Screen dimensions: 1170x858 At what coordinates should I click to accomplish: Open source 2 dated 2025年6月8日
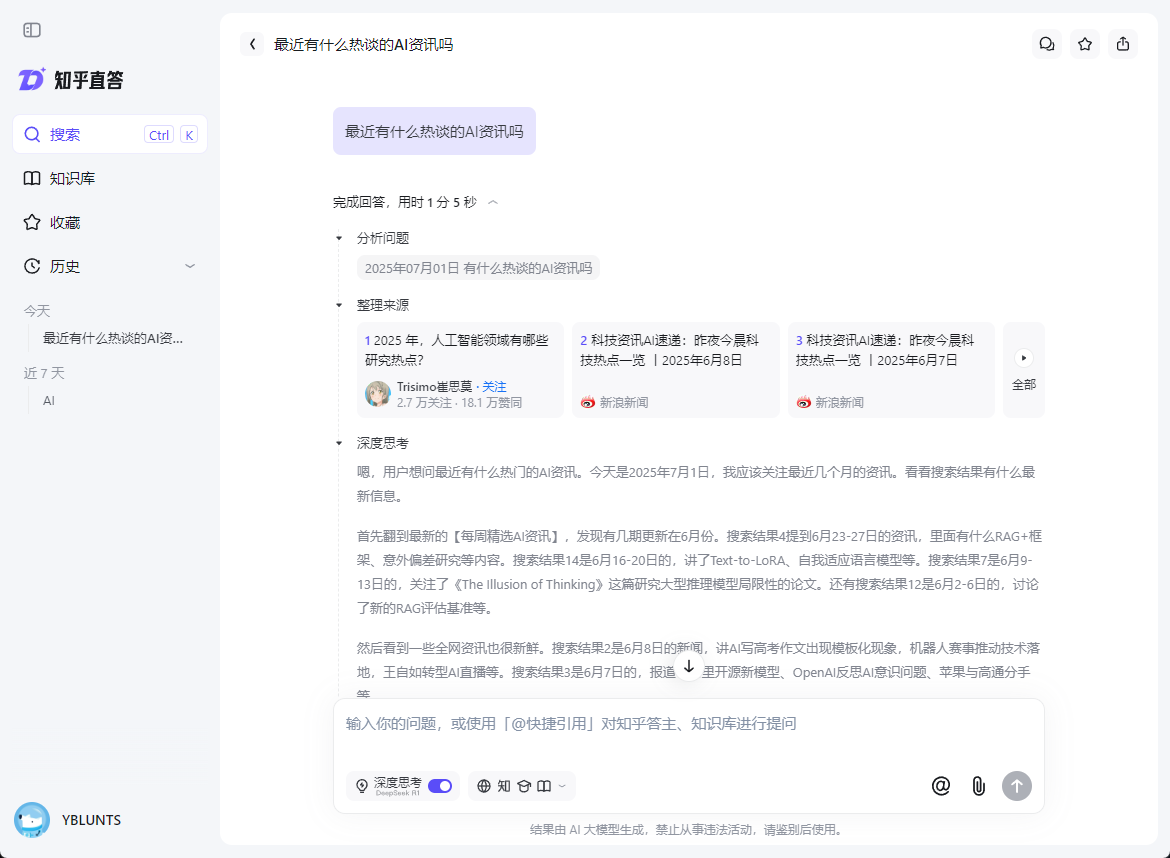pos(675,370)
